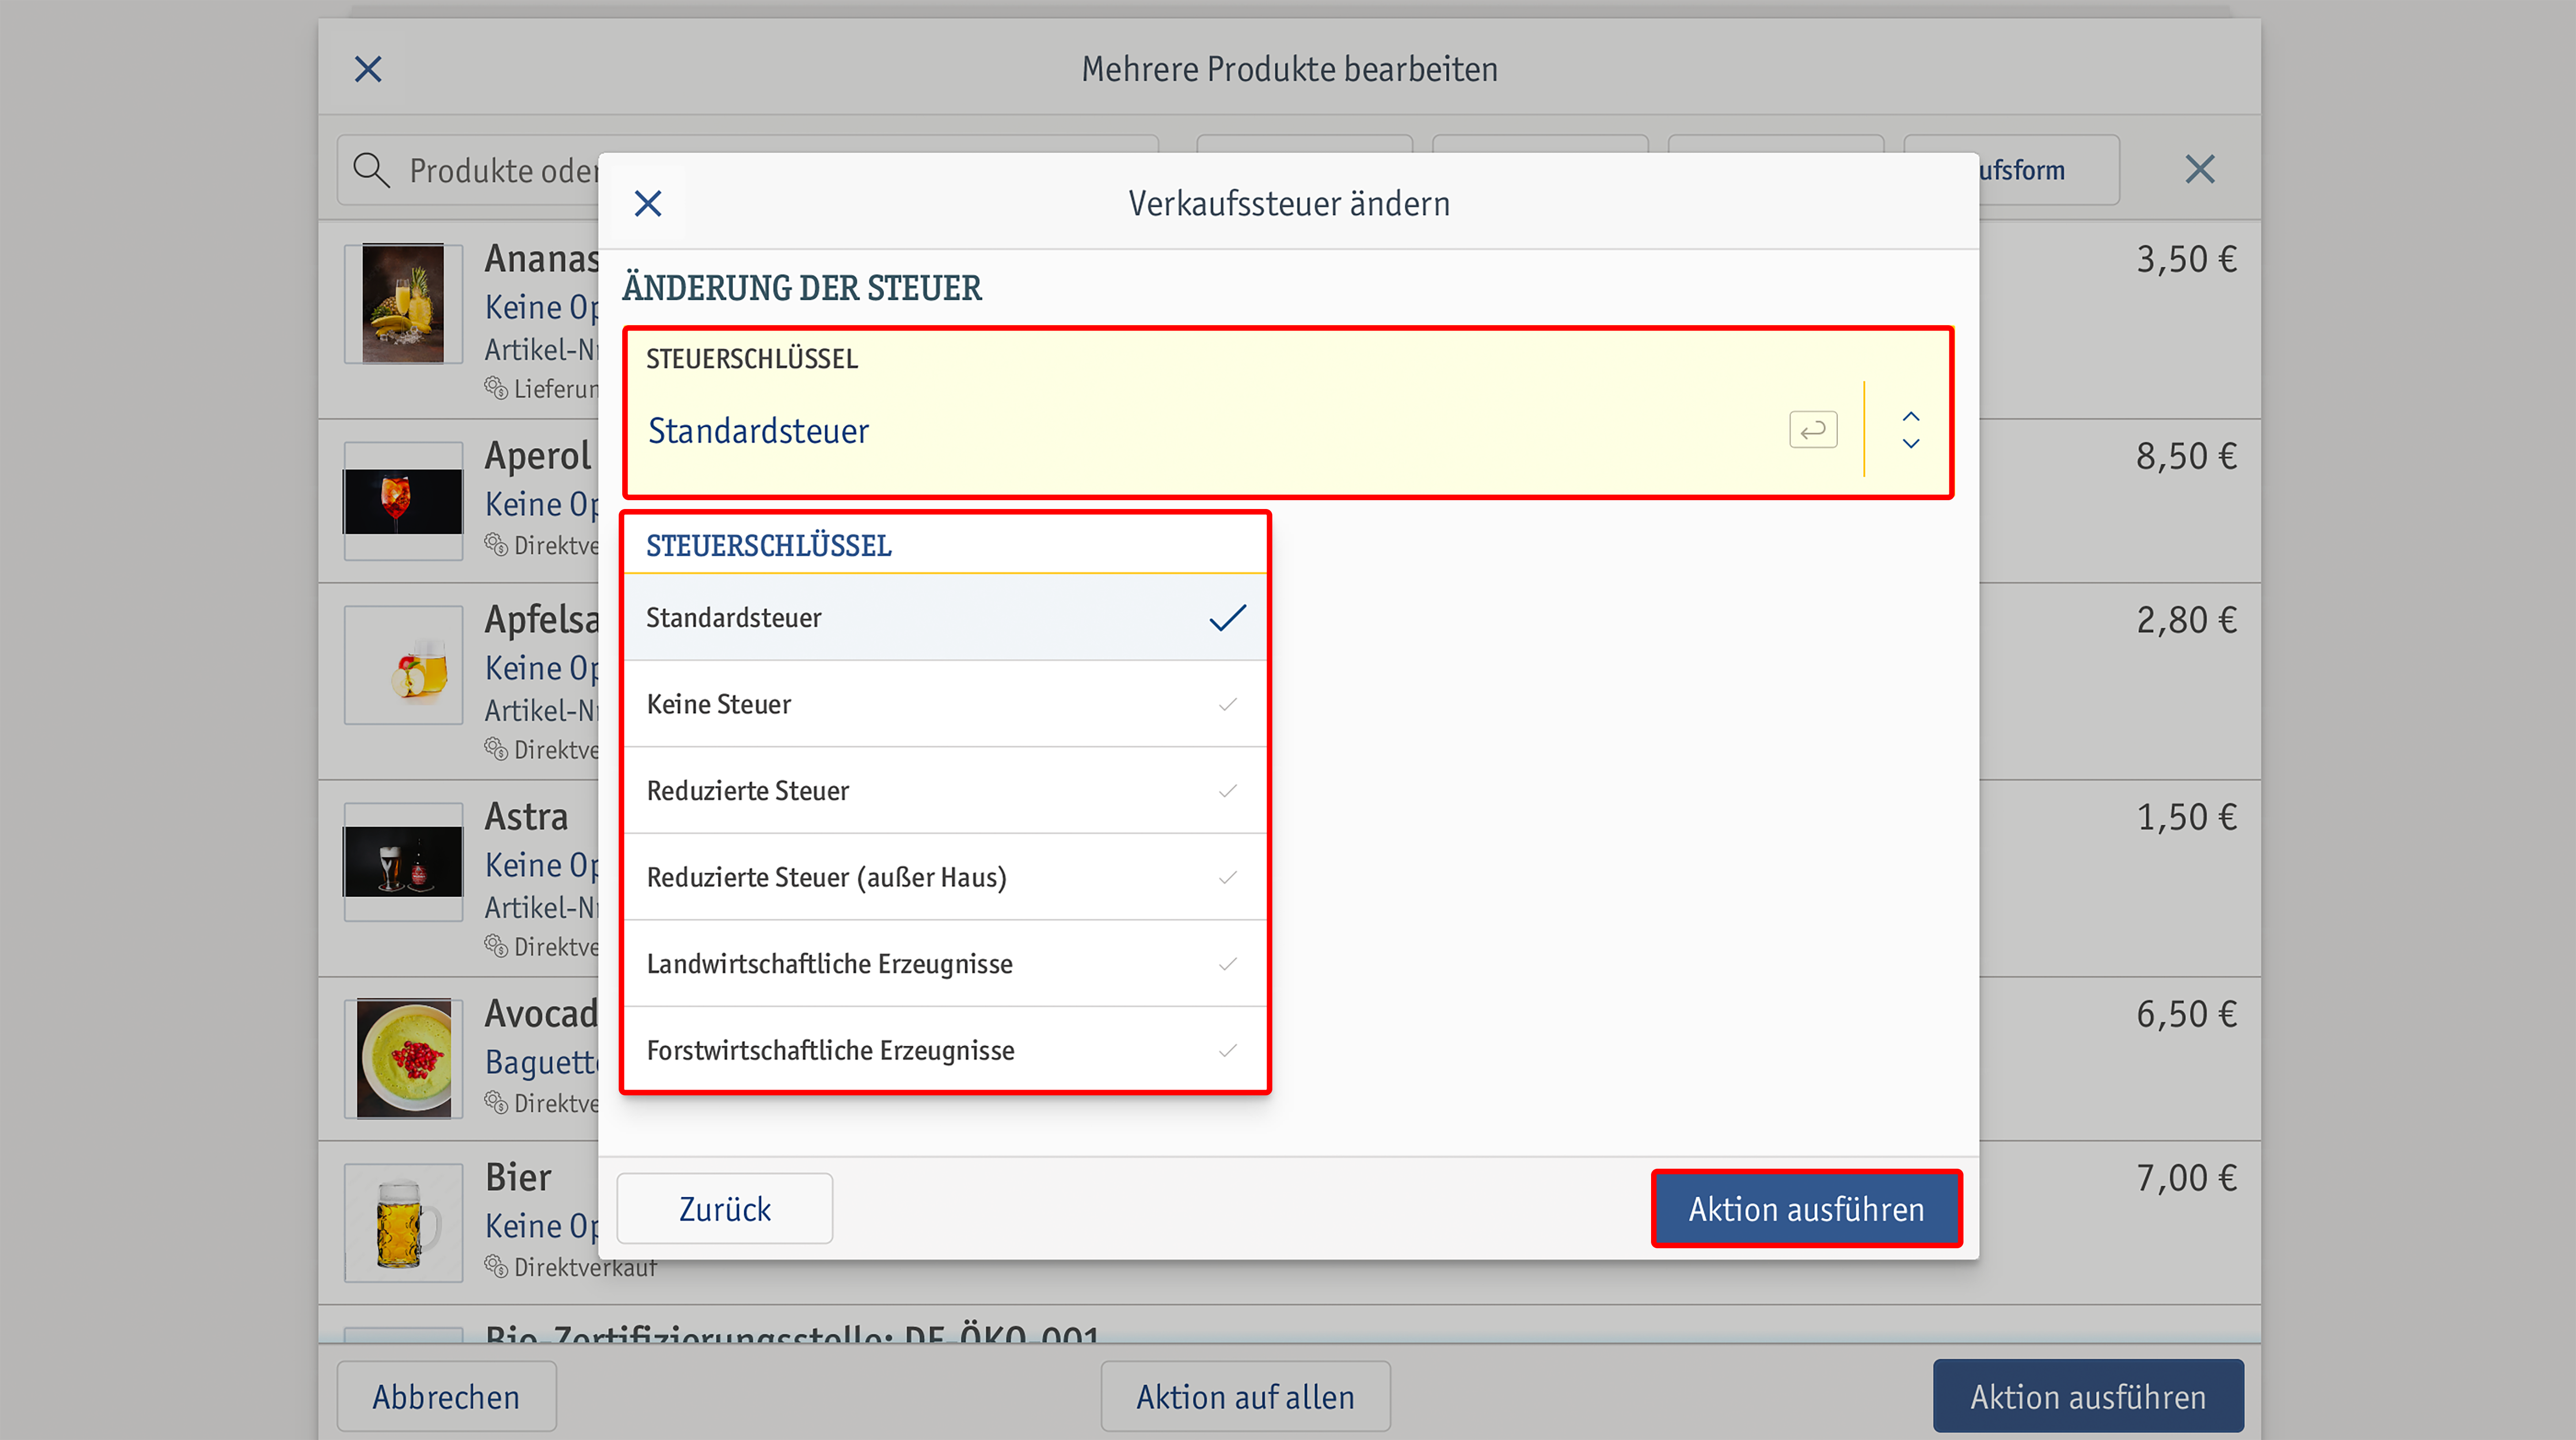
Task: Click the Bier product name
Action: pyautogui.click(x=518, y=1178)
